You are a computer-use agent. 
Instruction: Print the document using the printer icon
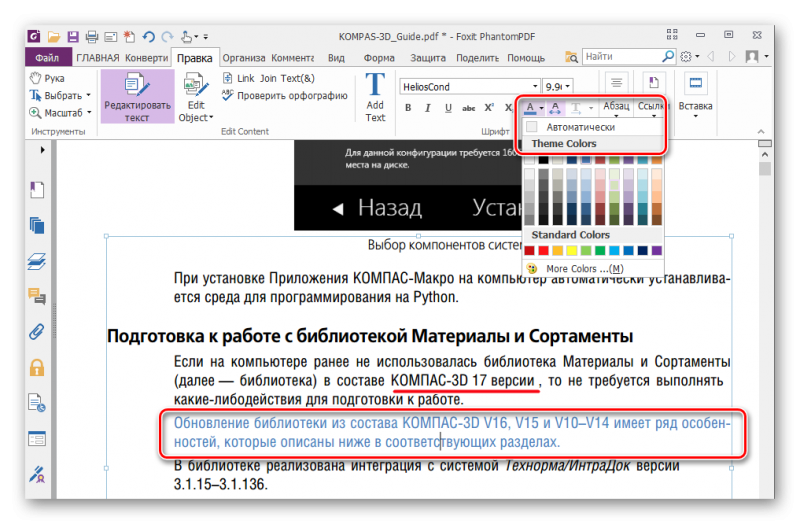[x=92, y=37]
